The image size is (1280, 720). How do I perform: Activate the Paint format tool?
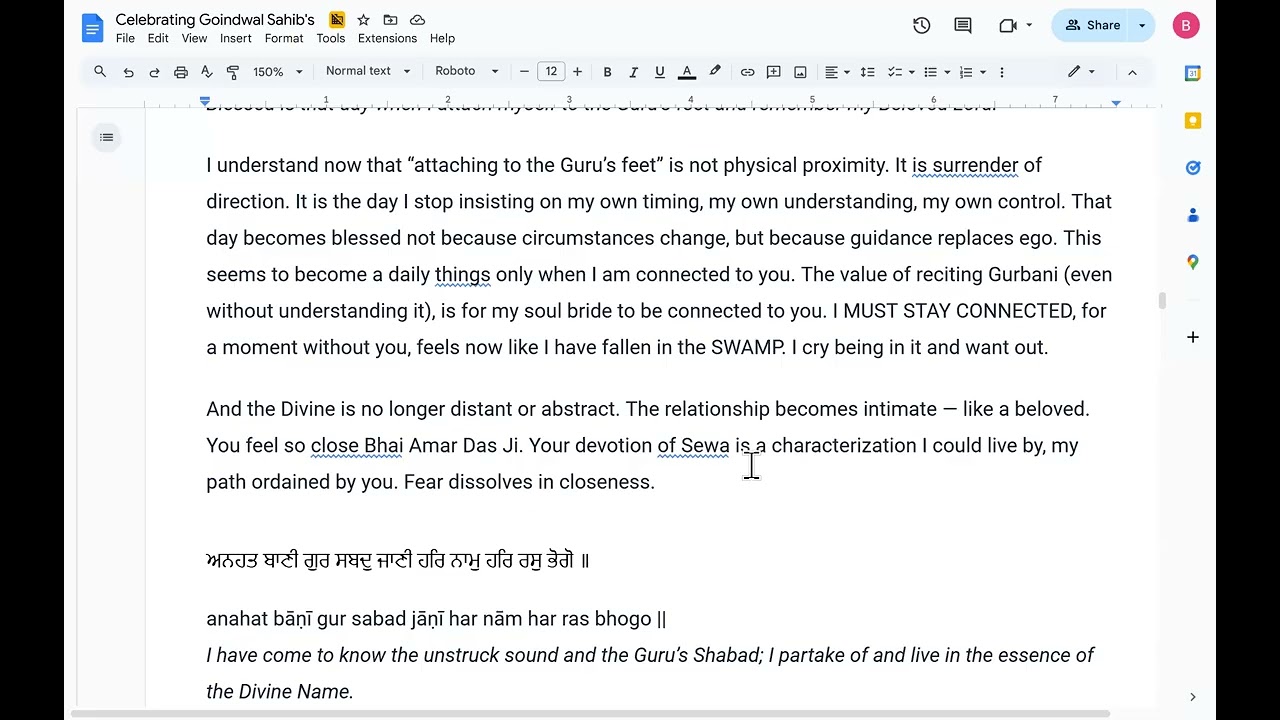[x=233, y=72]
